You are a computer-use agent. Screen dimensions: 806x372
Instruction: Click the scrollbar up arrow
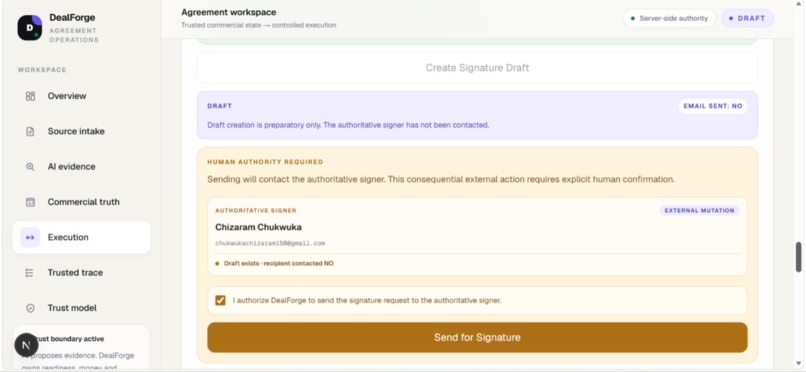tap(799, 4)
